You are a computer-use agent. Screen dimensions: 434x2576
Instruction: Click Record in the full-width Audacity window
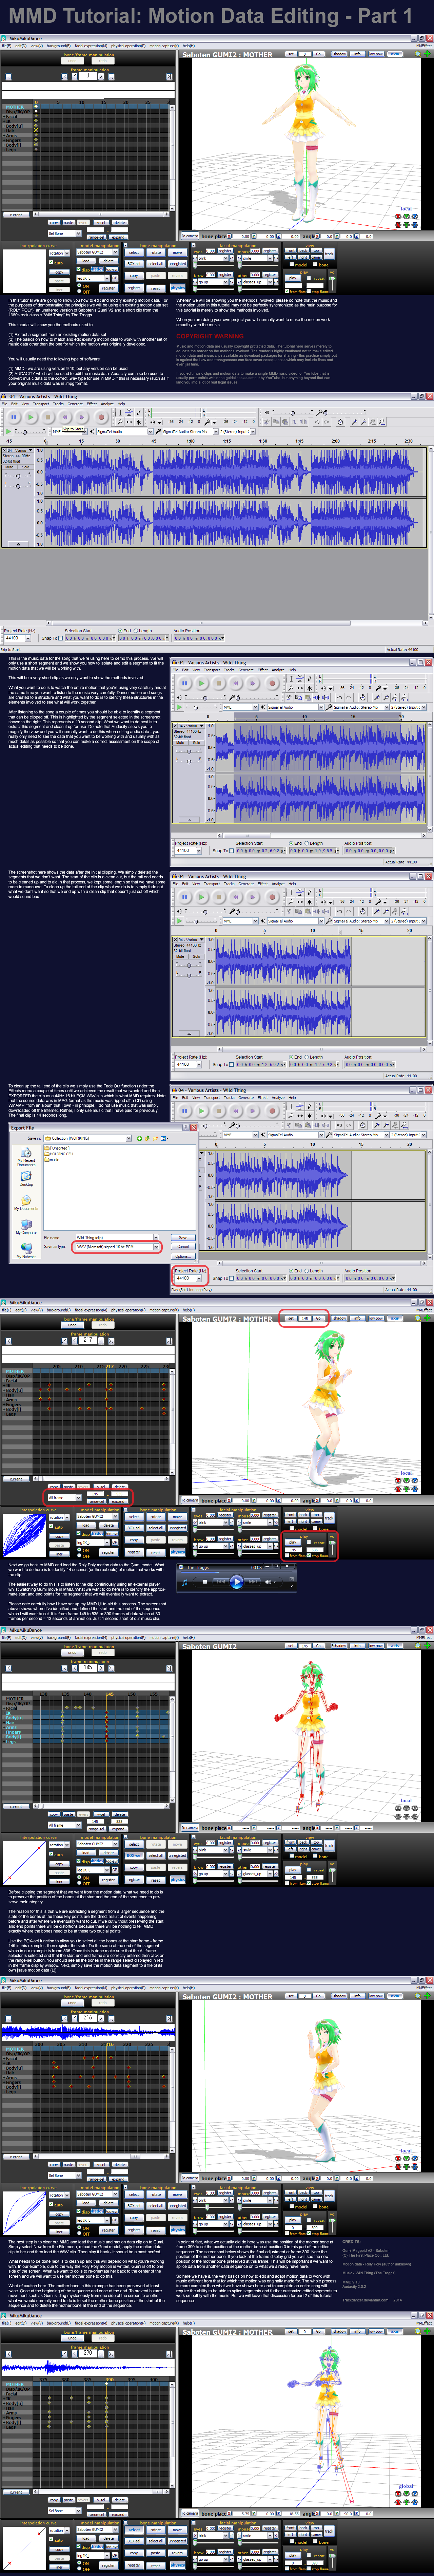[x=101, y=417]
